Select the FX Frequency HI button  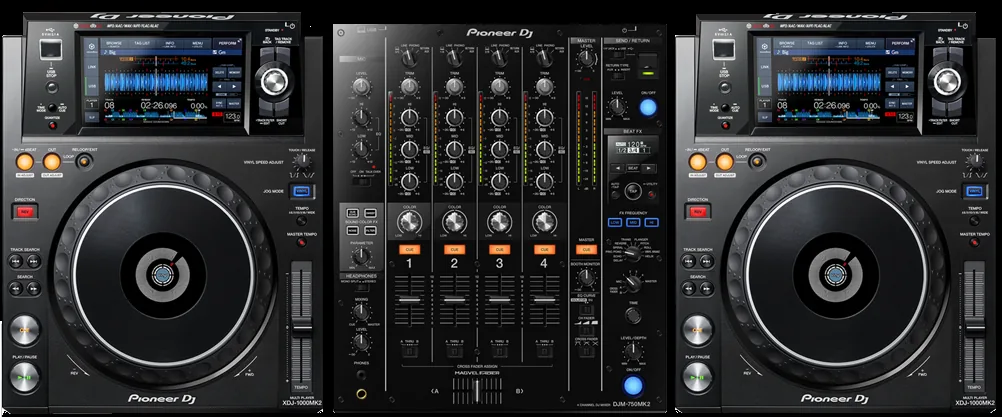(x=651, y=222)
